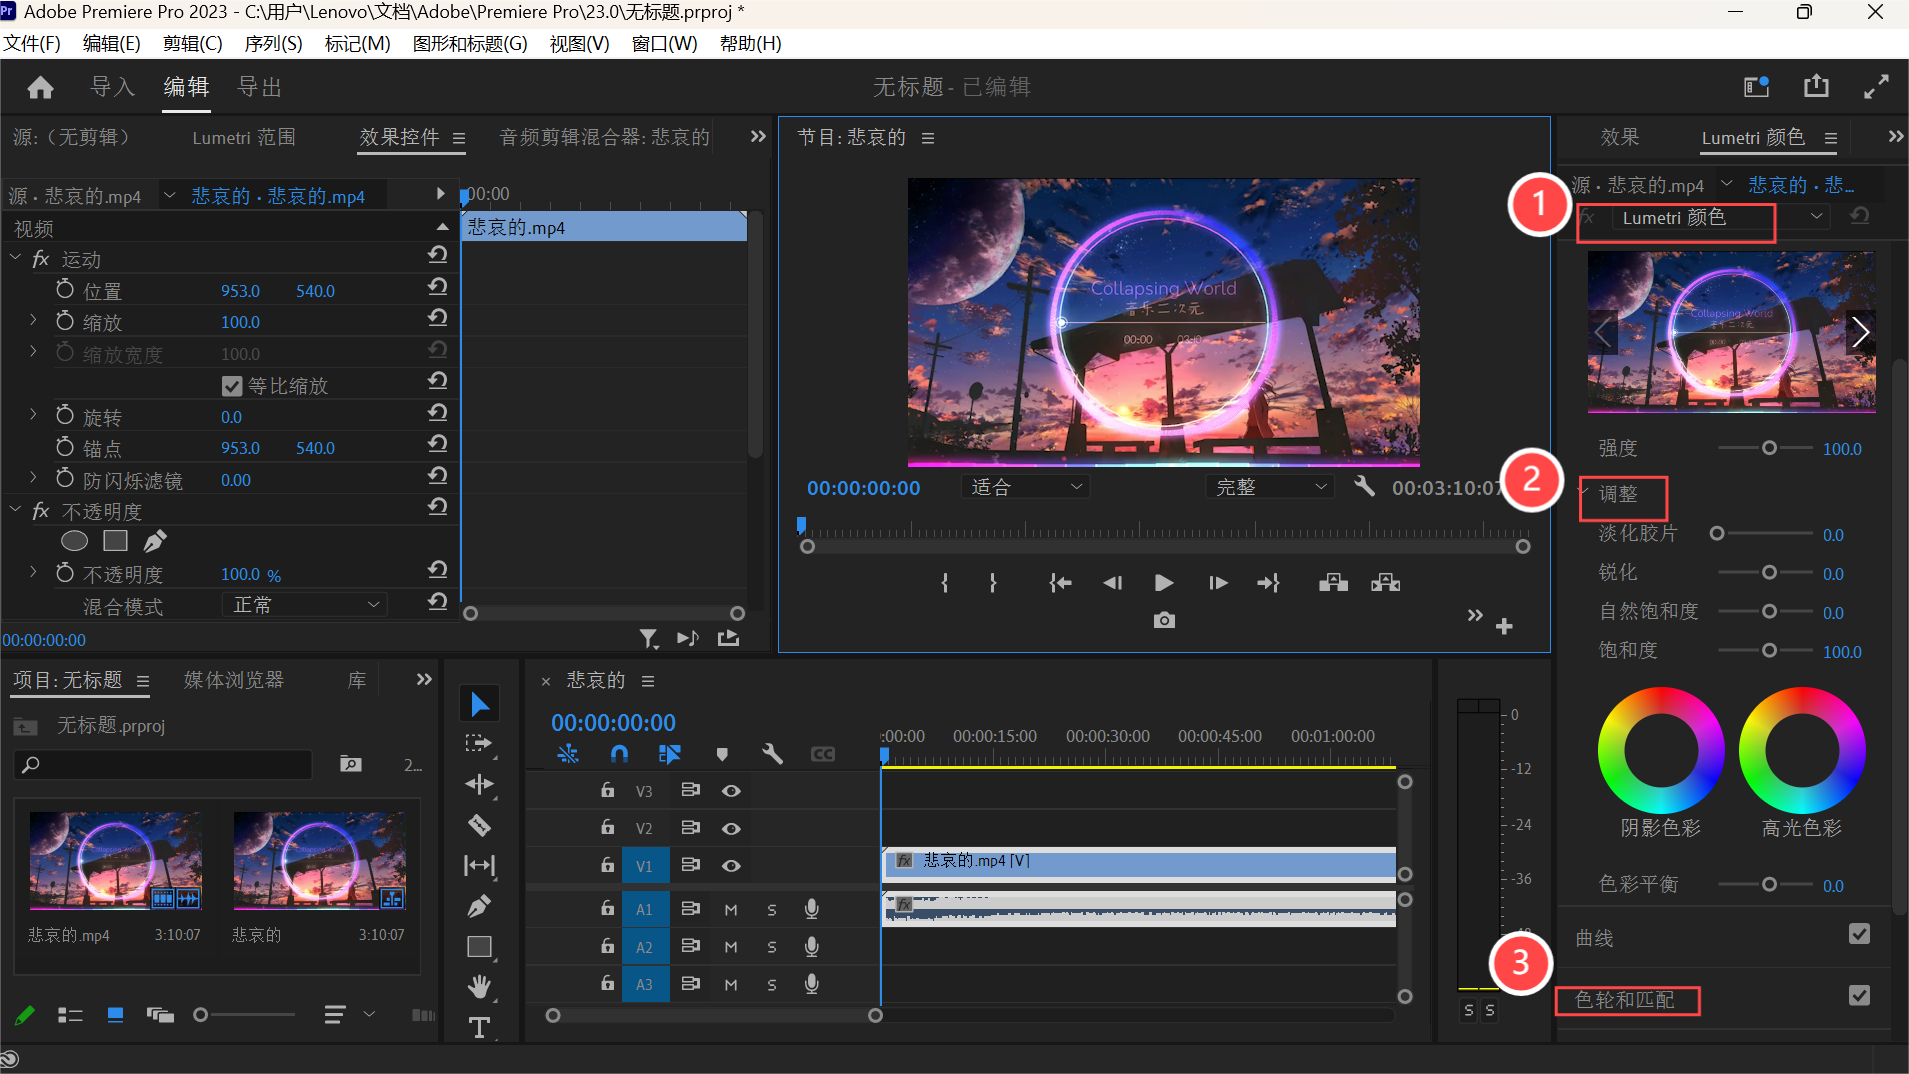Open the 文件(F) menu
Screen dimensions: 1909x1074
pos(32,43)
